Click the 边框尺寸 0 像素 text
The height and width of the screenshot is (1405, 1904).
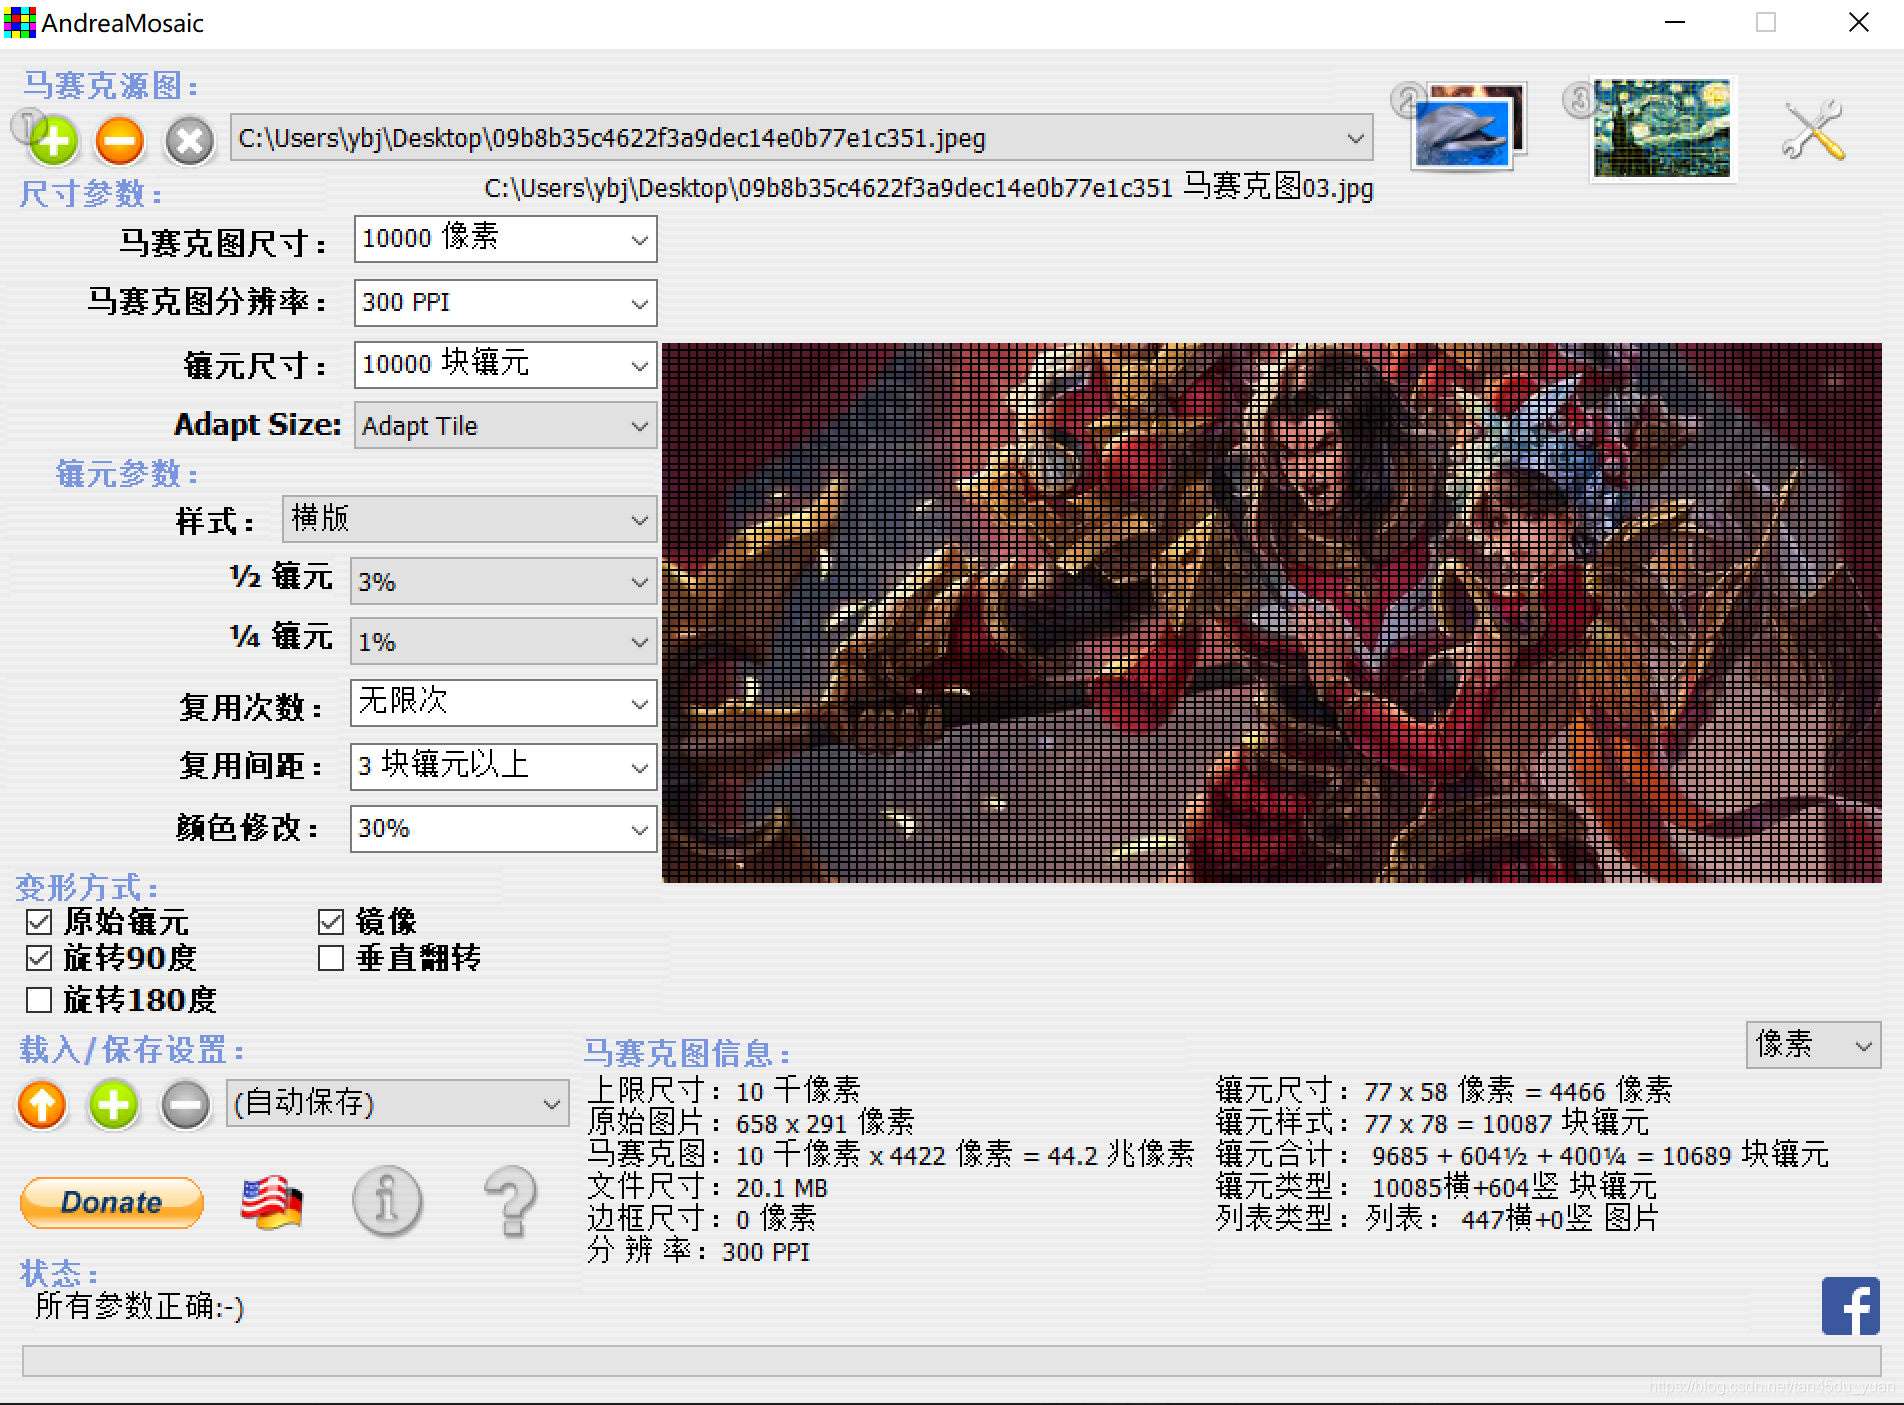click(702, 1218)
